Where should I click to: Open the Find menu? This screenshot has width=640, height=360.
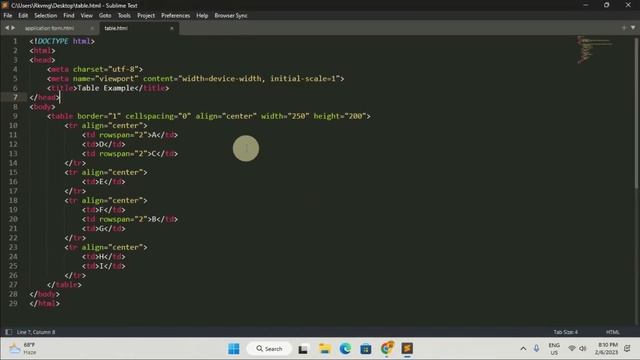(69, 16)
